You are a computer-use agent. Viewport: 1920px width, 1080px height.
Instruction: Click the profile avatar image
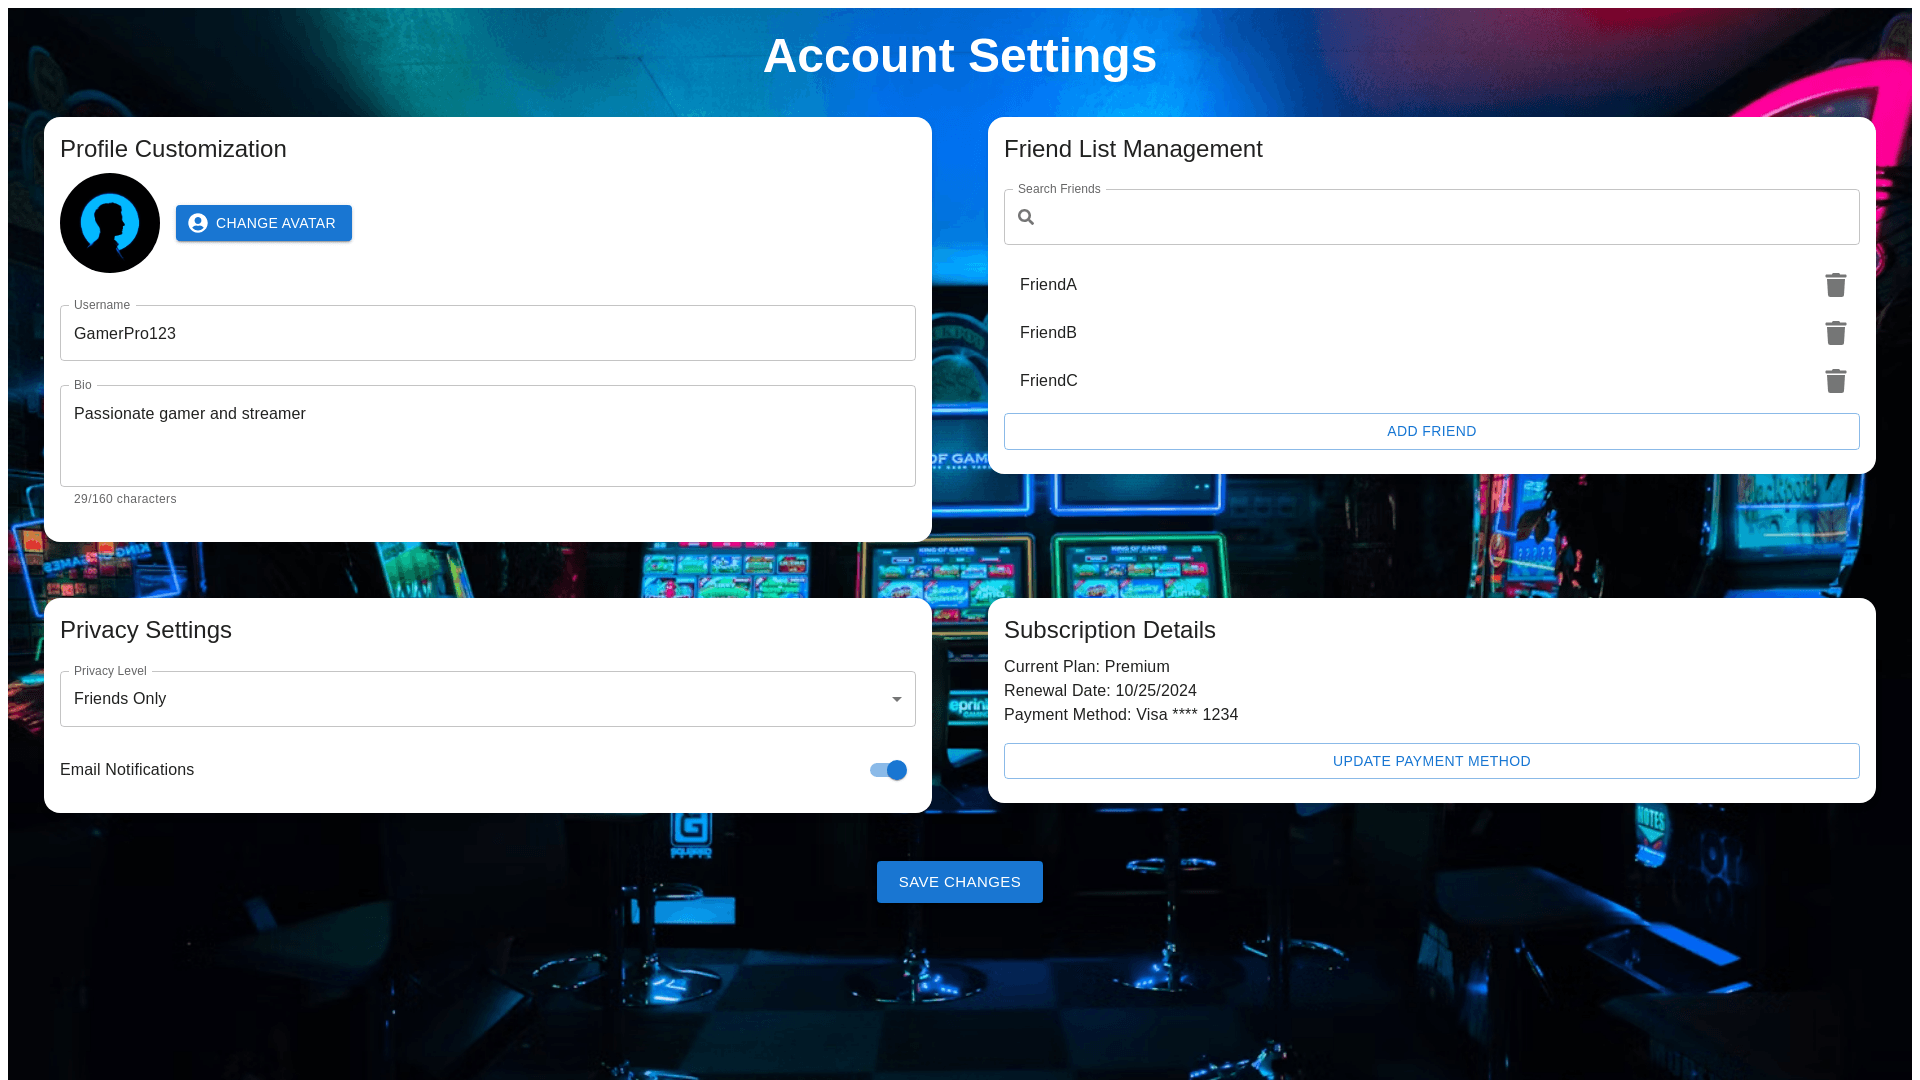[110, 223]
